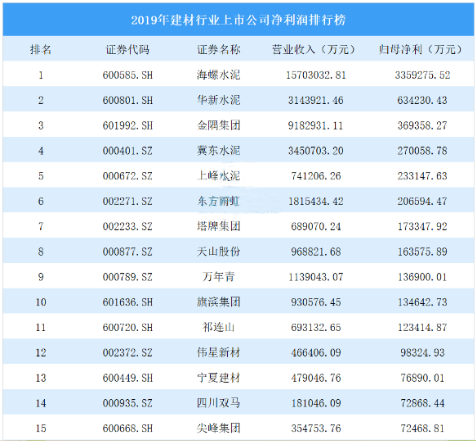This screenshot has height=441, width=476.
Task: Select the 排名 column header
Action: (41, 50)
